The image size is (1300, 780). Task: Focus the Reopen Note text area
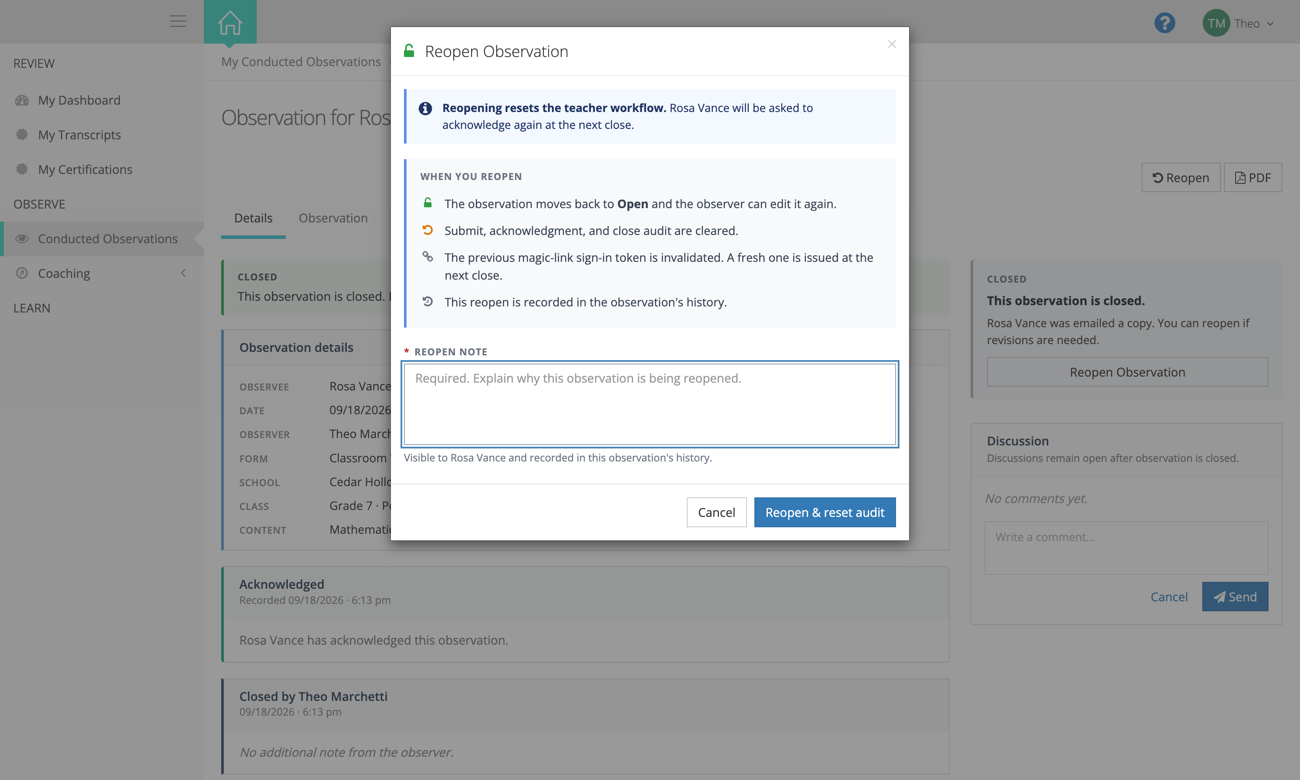(x=650, y=404)
